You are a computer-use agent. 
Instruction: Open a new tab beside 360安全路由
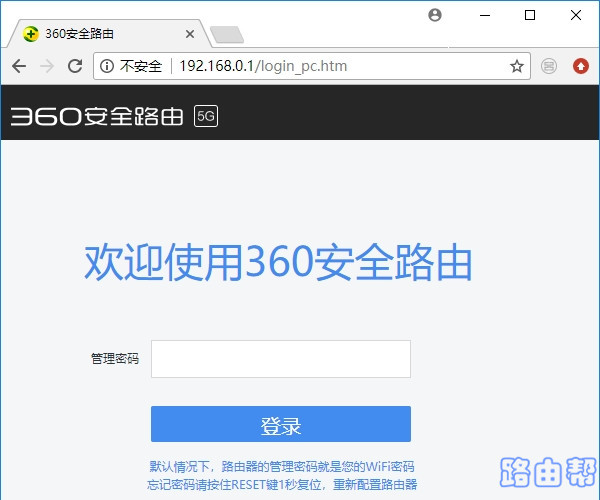coord(227,35)
